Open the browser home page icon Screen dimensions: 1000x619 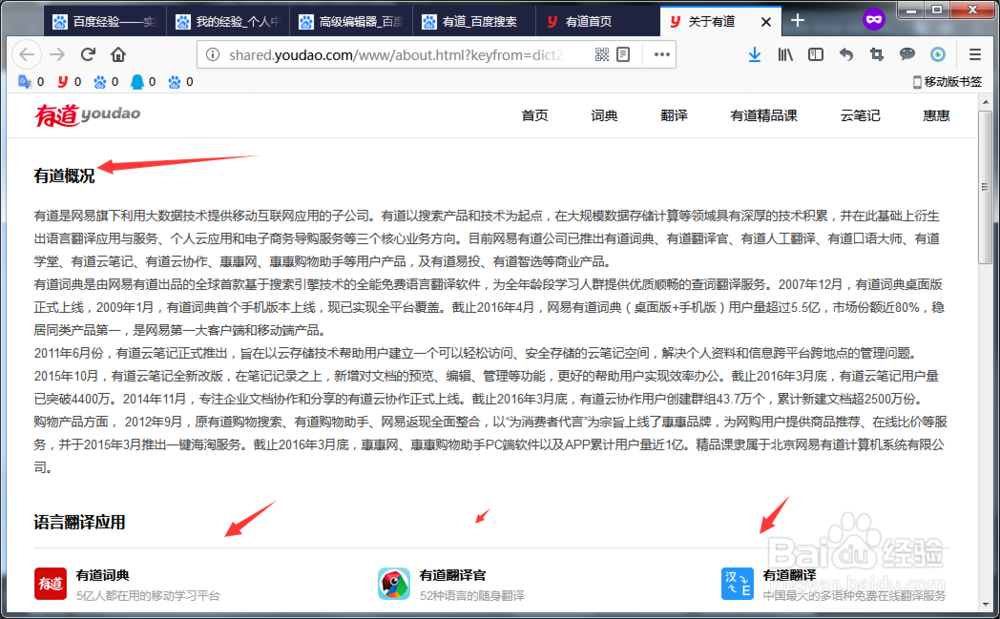click(118, 55)
